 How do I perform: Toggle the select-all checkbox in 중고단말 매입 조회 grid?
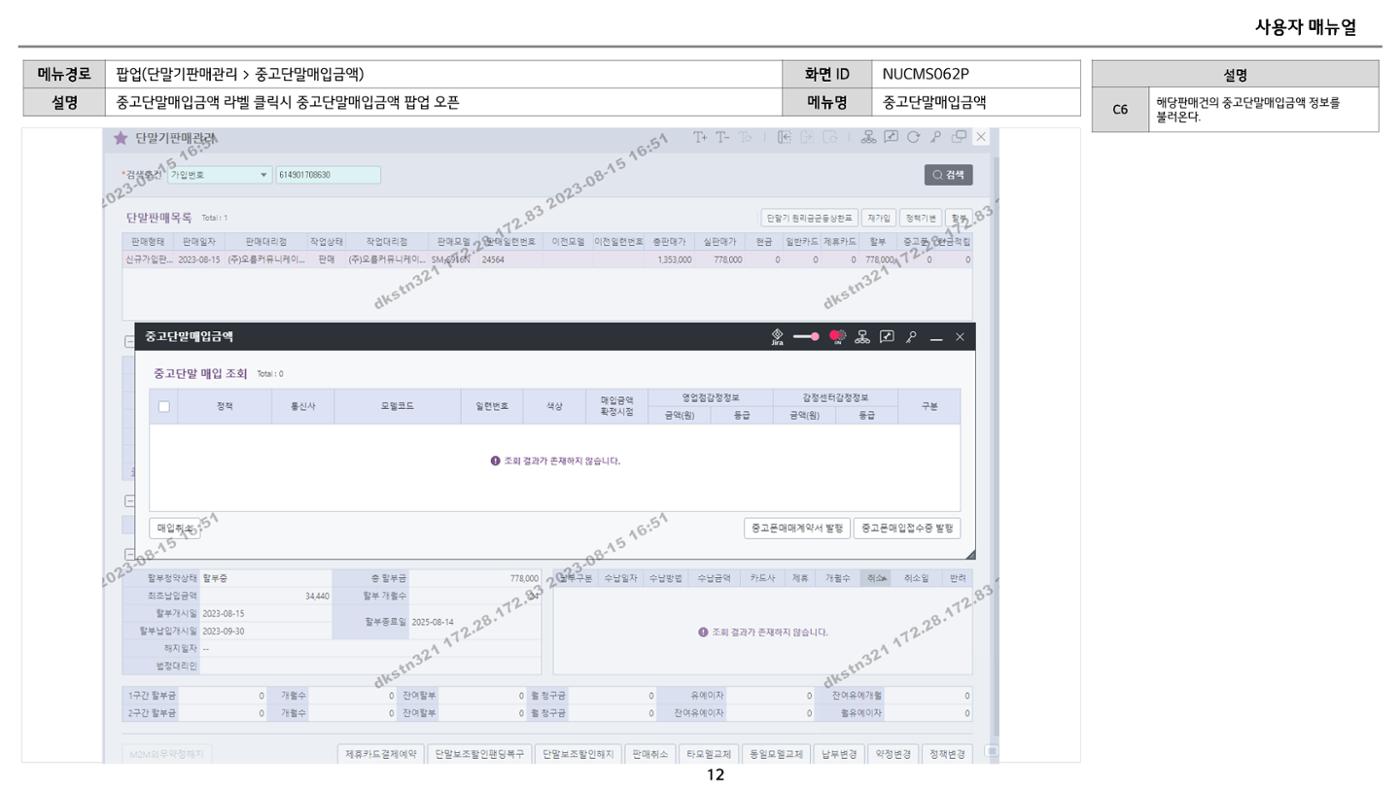click(x=166, y=407)
